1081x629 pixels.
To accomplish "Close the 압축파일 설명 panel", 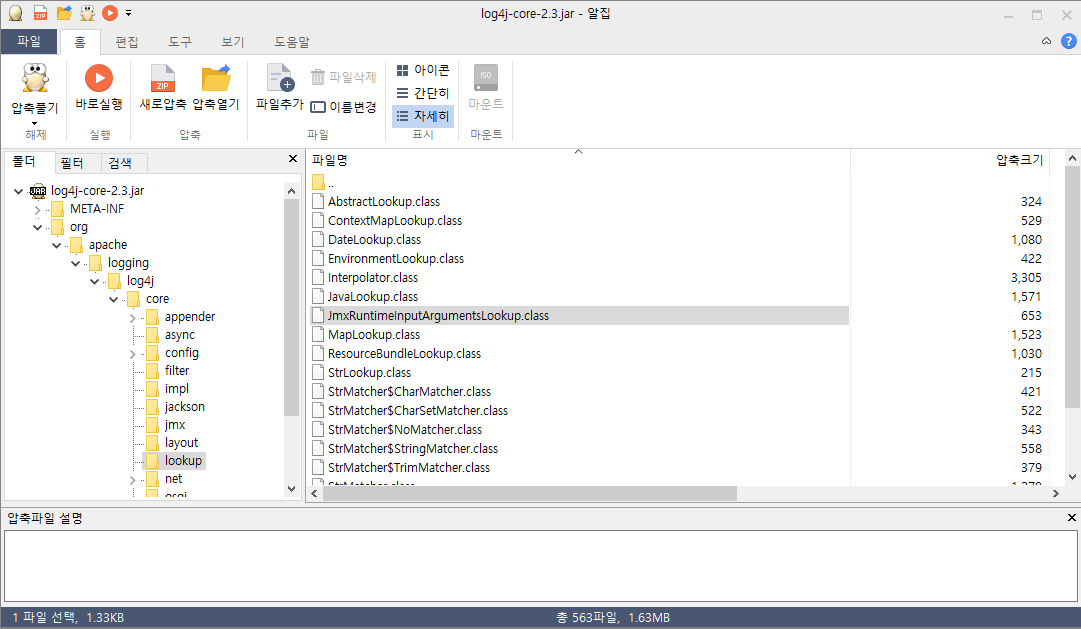I will pos(1071,517).
